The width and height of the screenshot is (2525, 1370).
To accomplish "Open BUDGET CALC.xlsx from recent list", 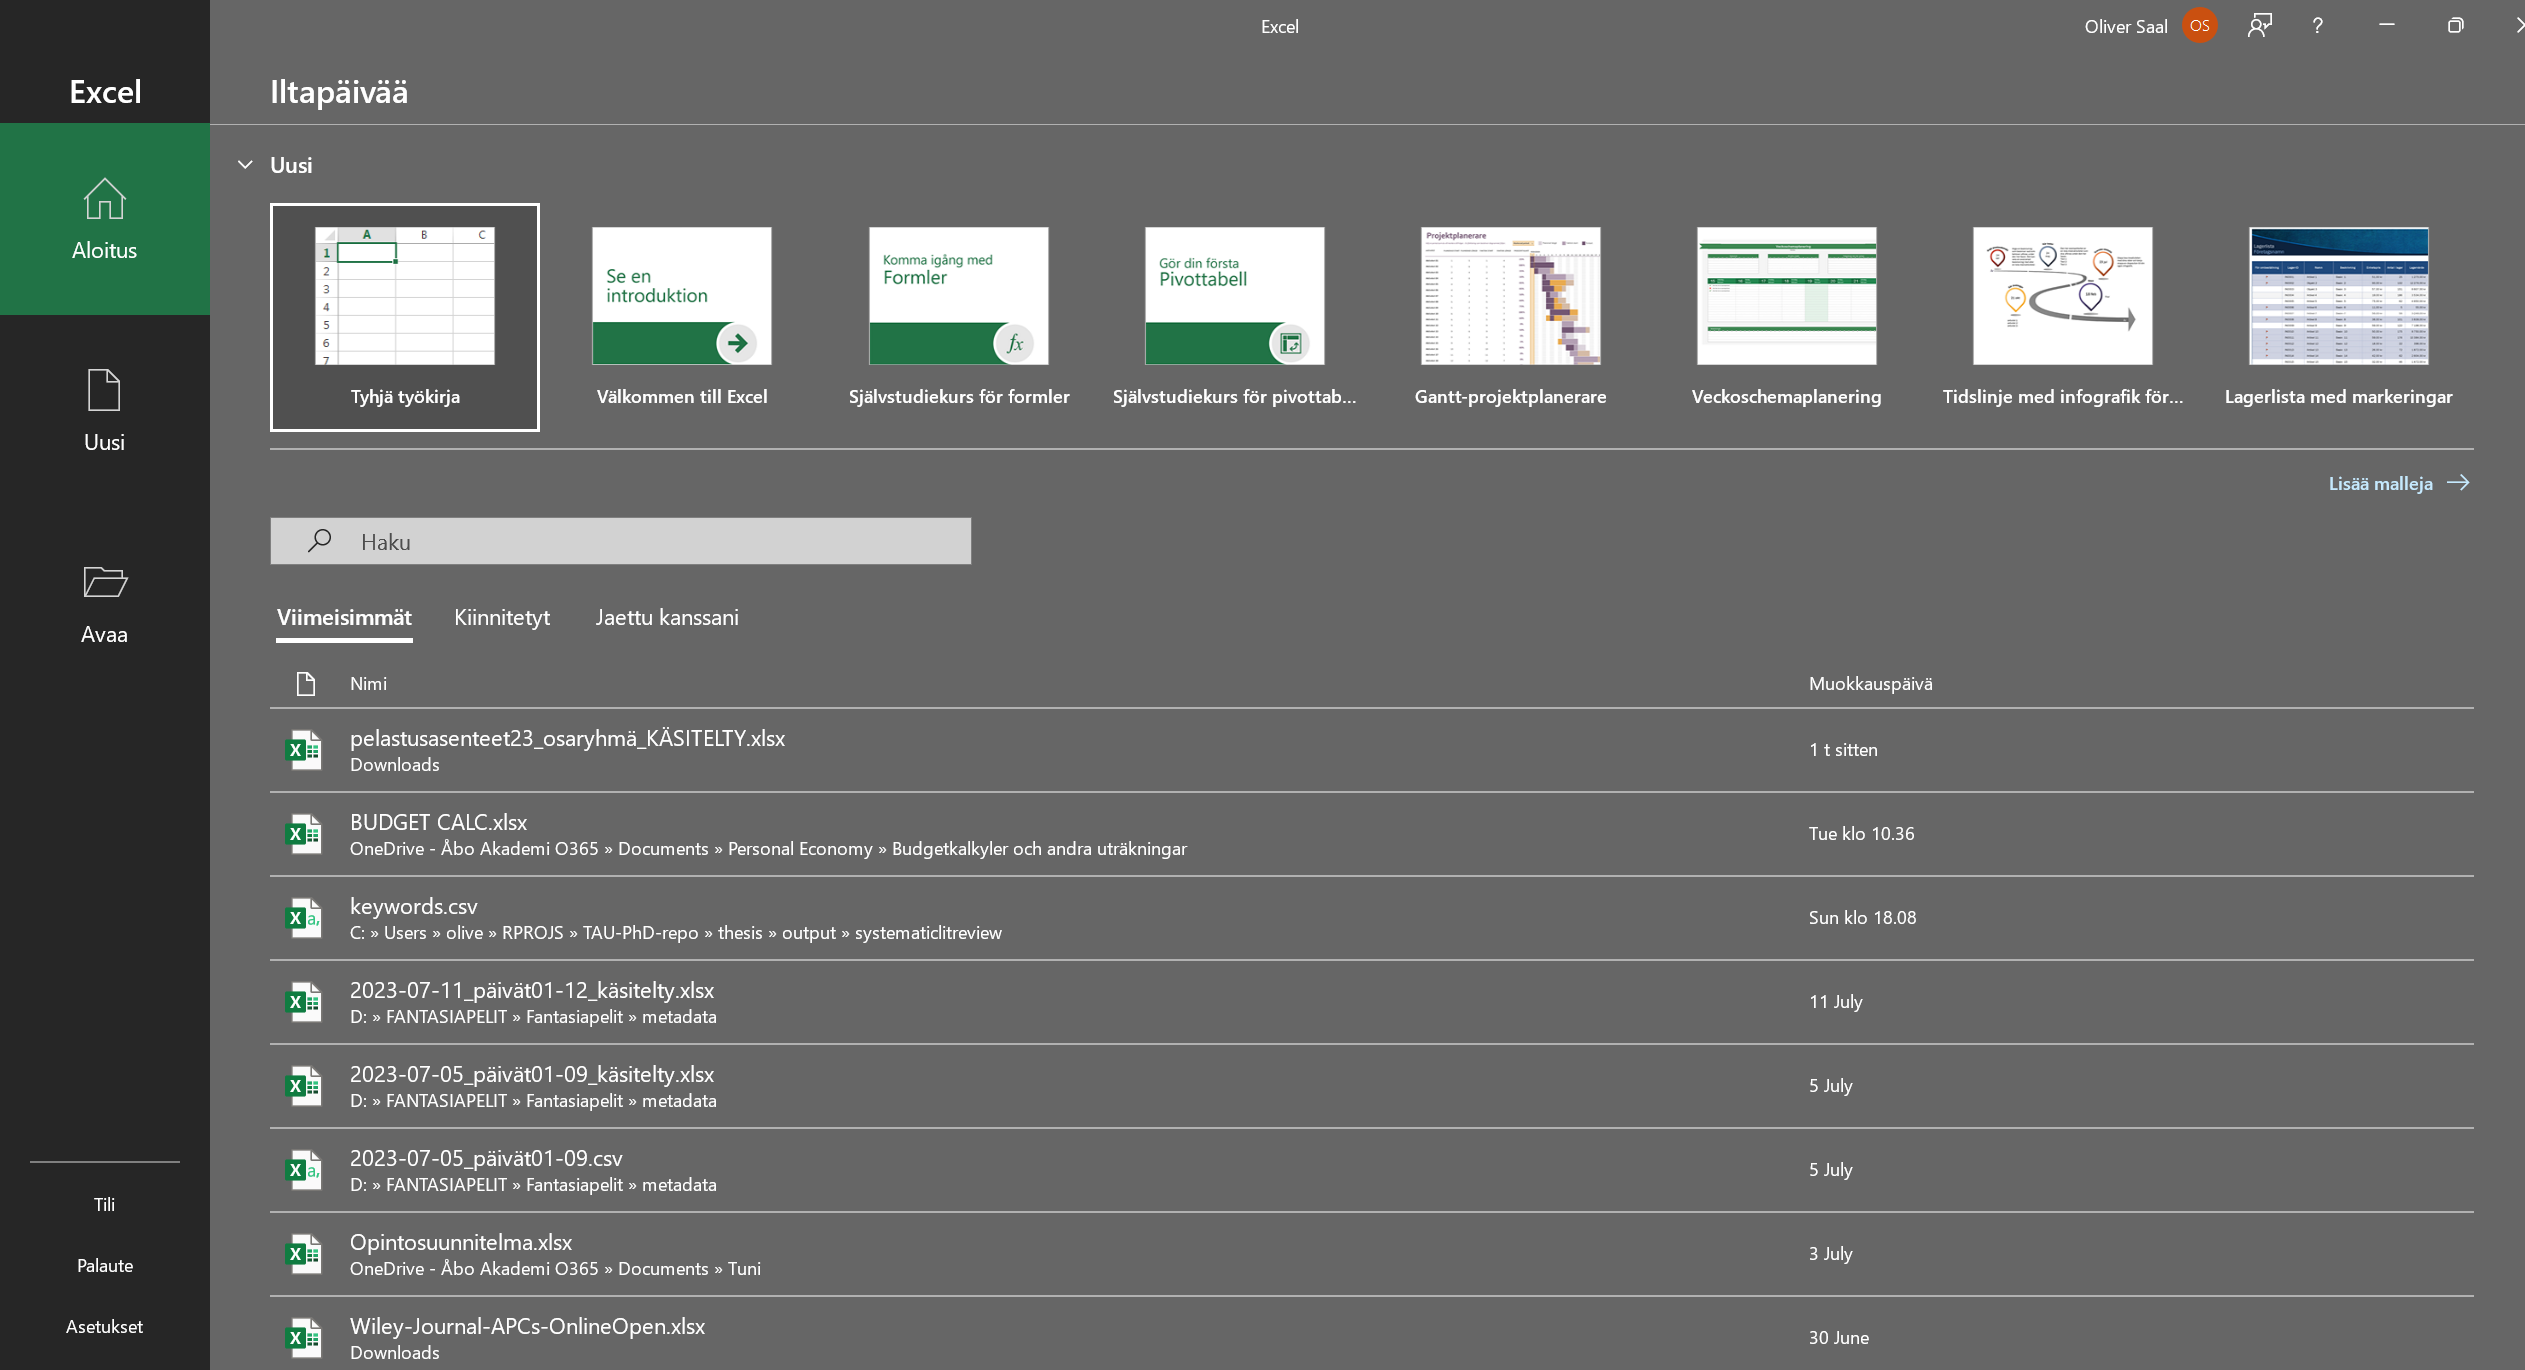I will point(1371,834).
